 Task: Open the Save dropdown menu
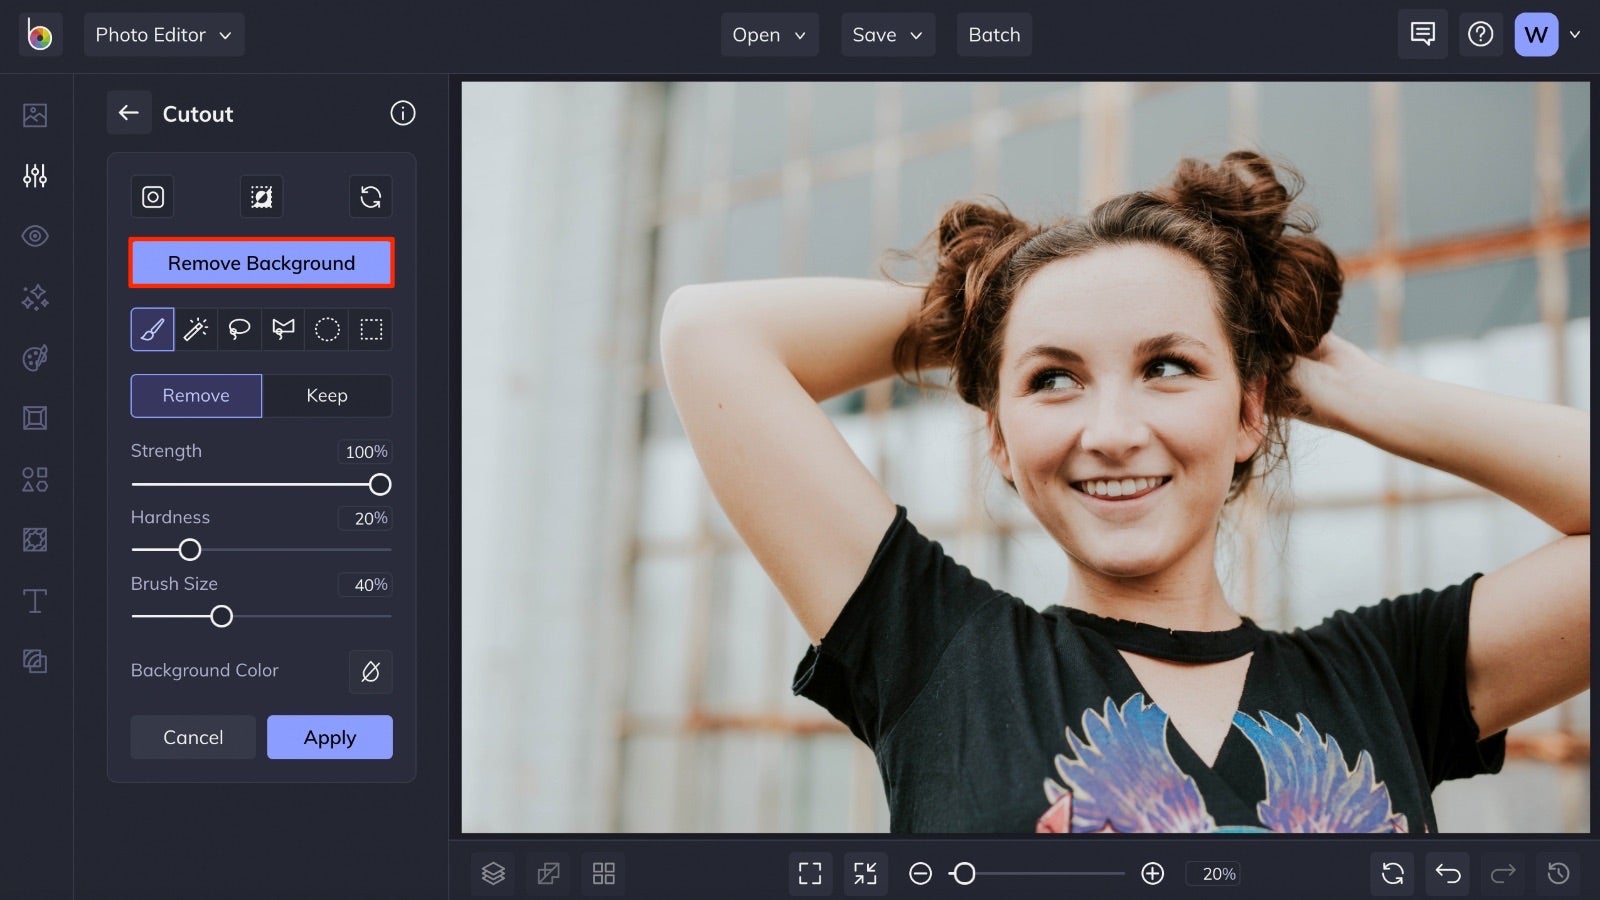(x=887, y=34)
